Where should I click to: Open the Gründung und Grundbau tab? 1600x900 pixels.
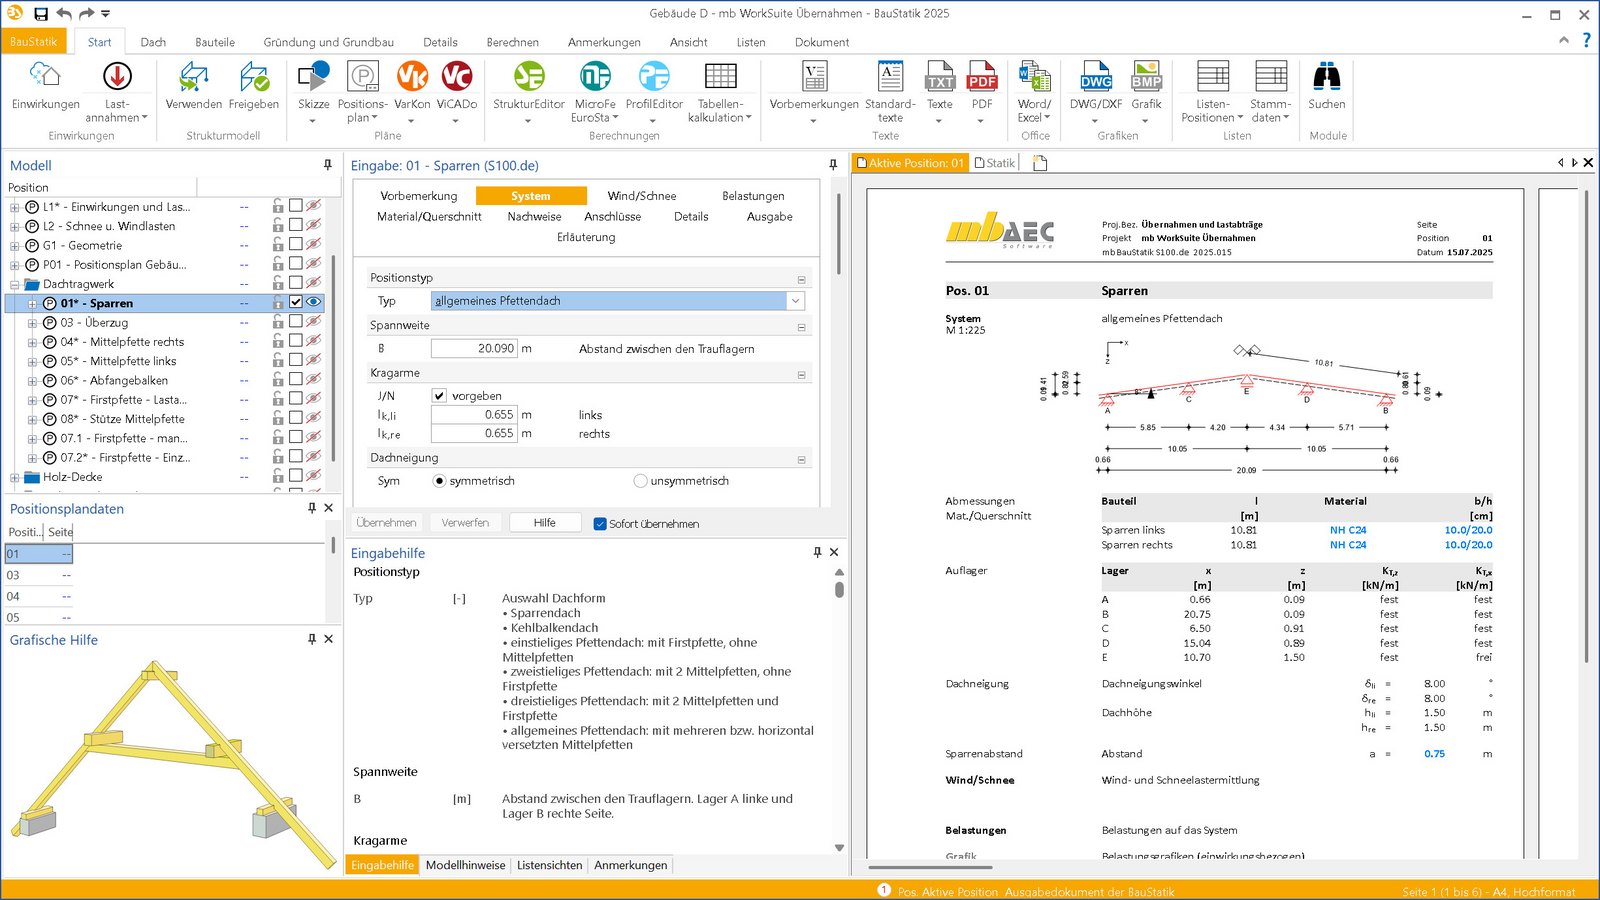[328, 42]
